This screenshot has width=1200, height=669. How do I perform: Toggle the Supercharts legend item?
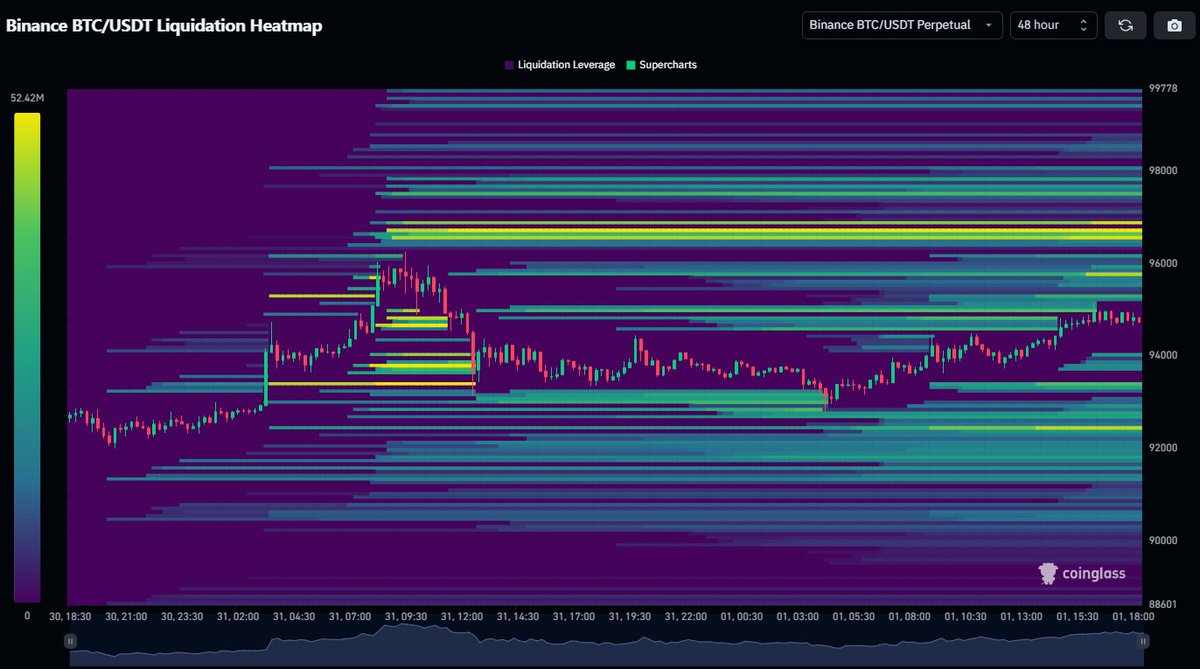[660, 65]
